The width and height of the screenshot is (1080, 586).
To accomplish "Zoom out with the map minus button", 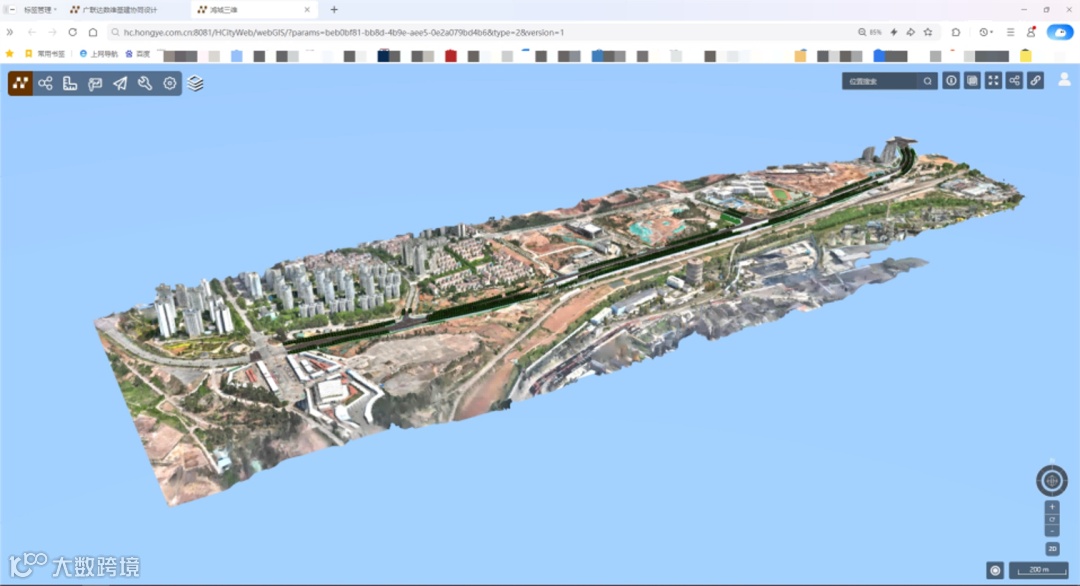I will coord(1052,531).
